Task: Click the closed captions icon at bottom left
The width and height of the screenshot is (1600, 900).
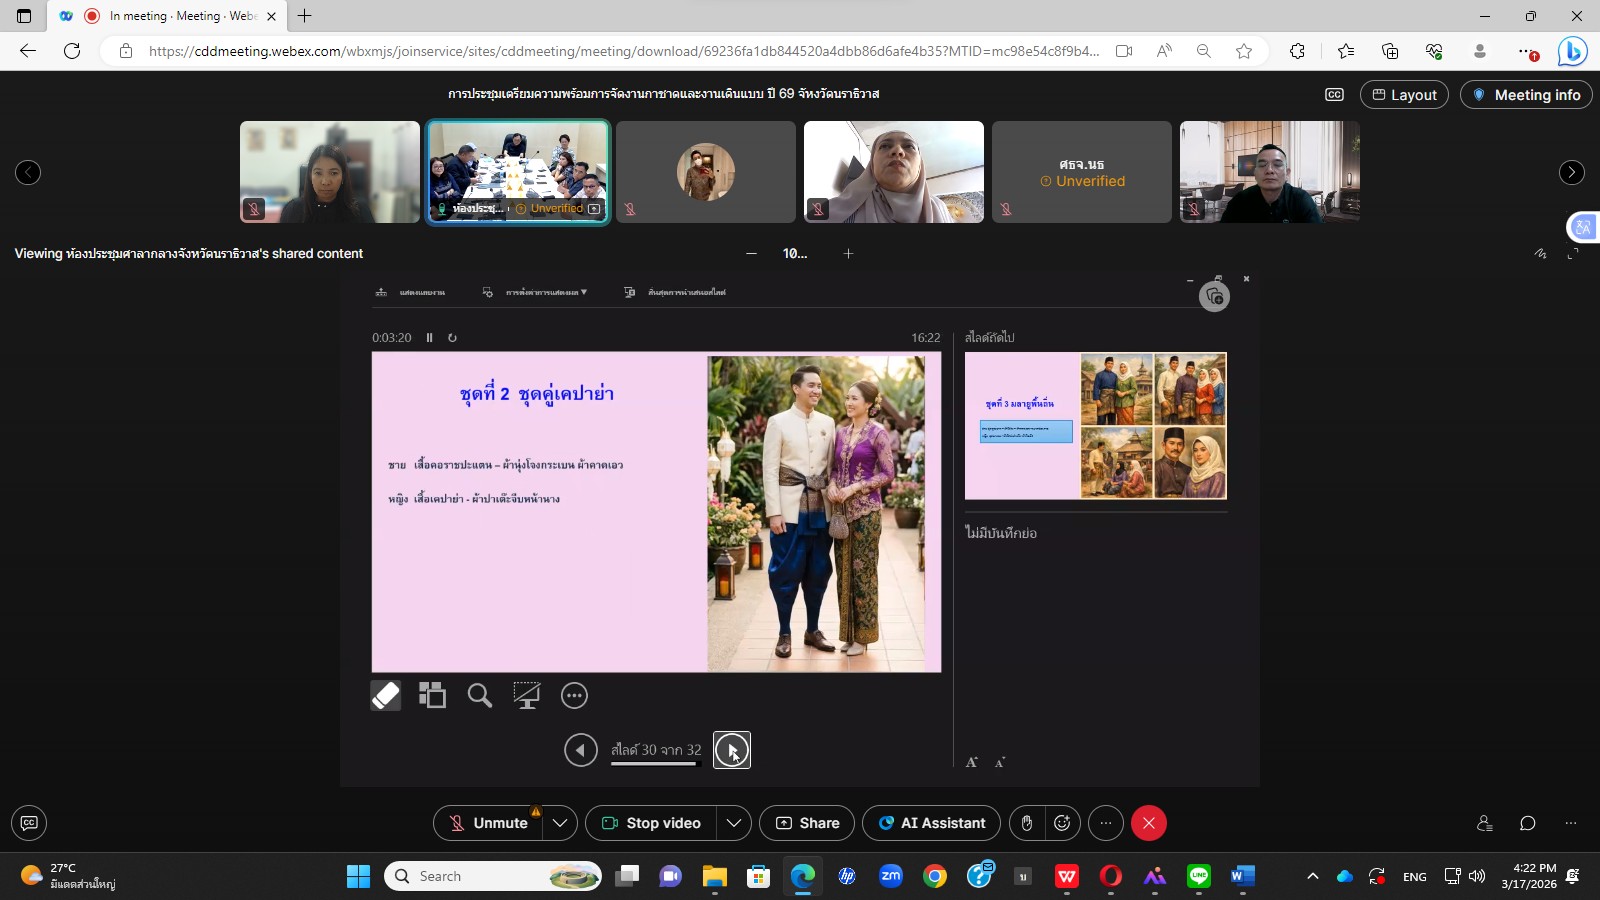Action: click(29, 823)
